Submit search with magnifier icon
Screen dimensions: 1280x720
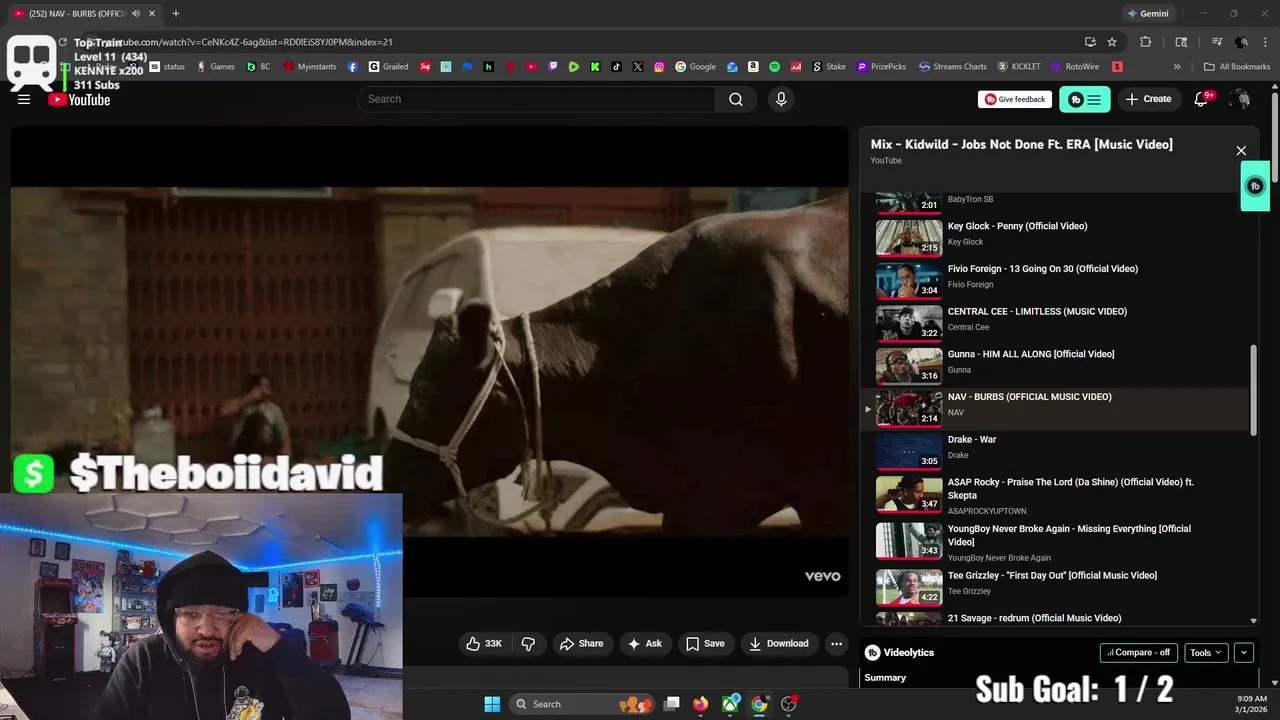736,99
